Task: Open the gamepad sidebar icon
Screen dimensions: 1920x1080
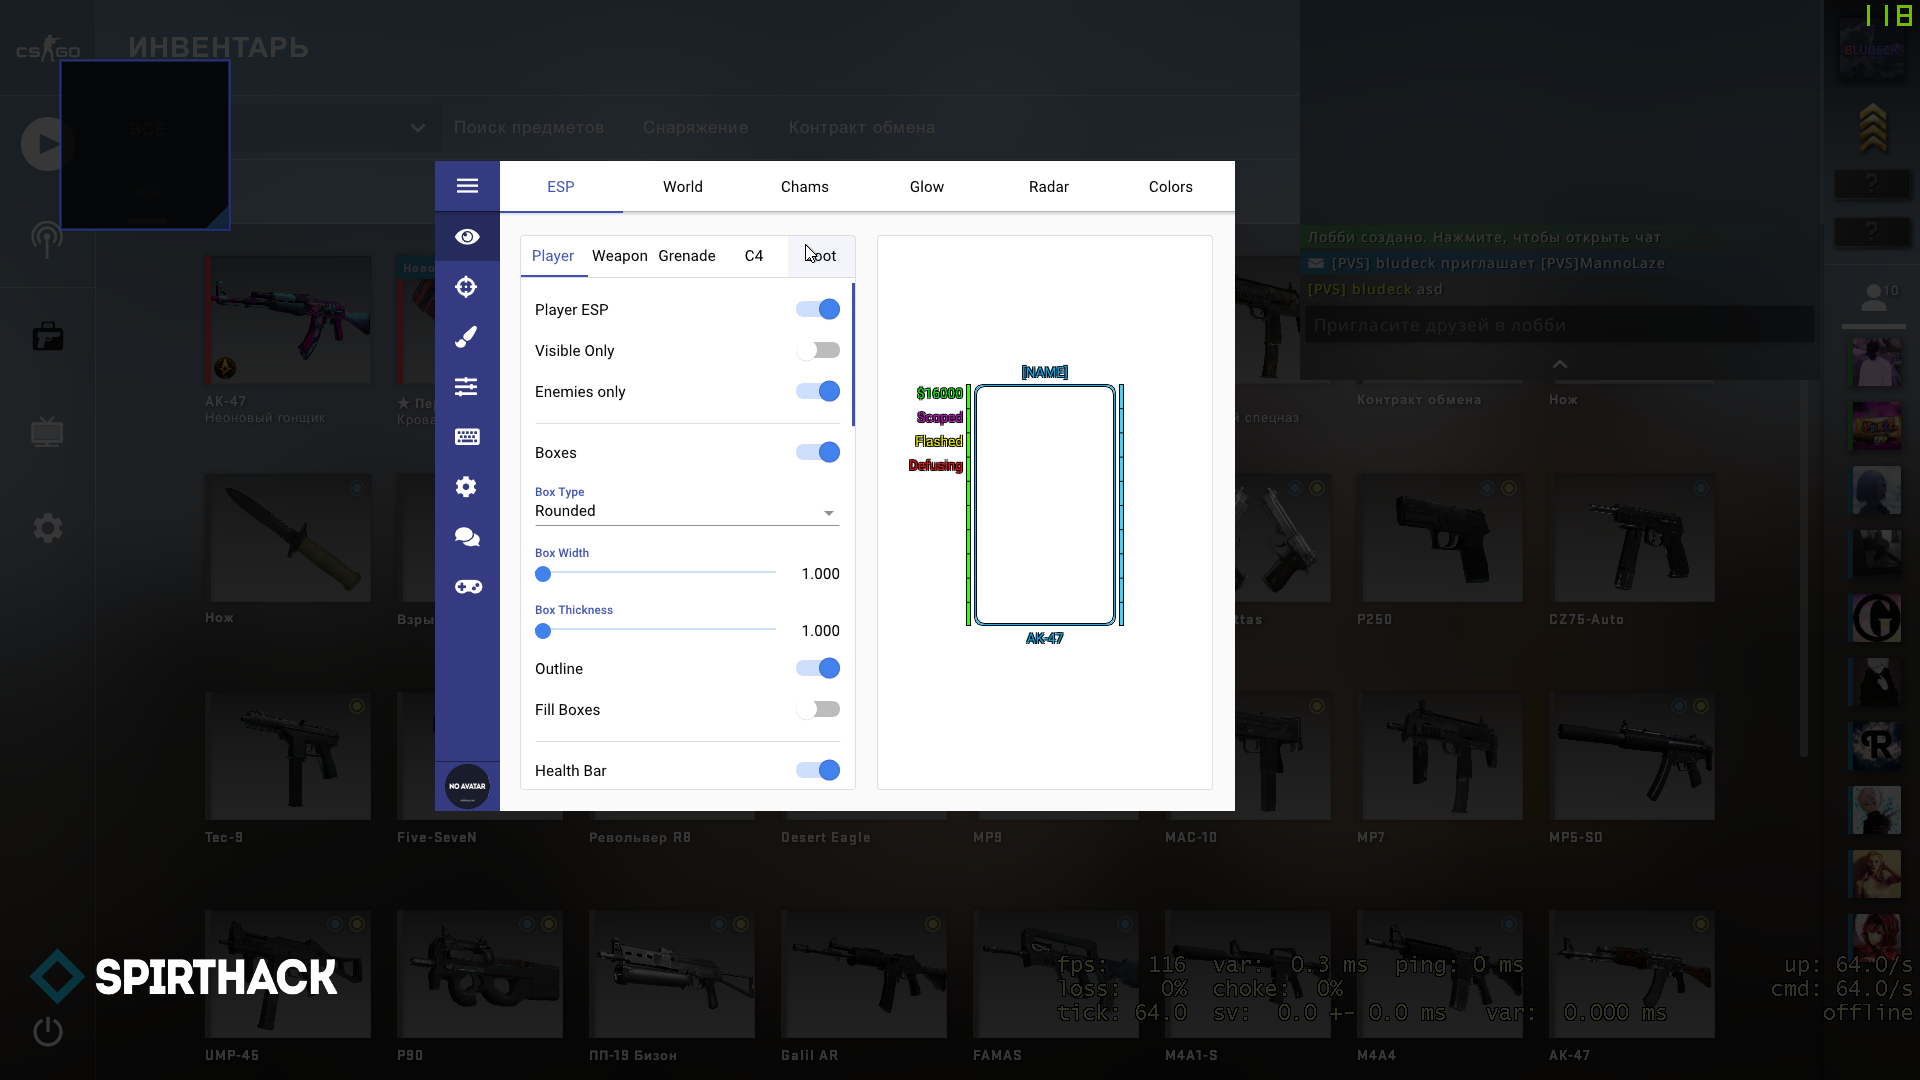Action: [x=468, y=587]
